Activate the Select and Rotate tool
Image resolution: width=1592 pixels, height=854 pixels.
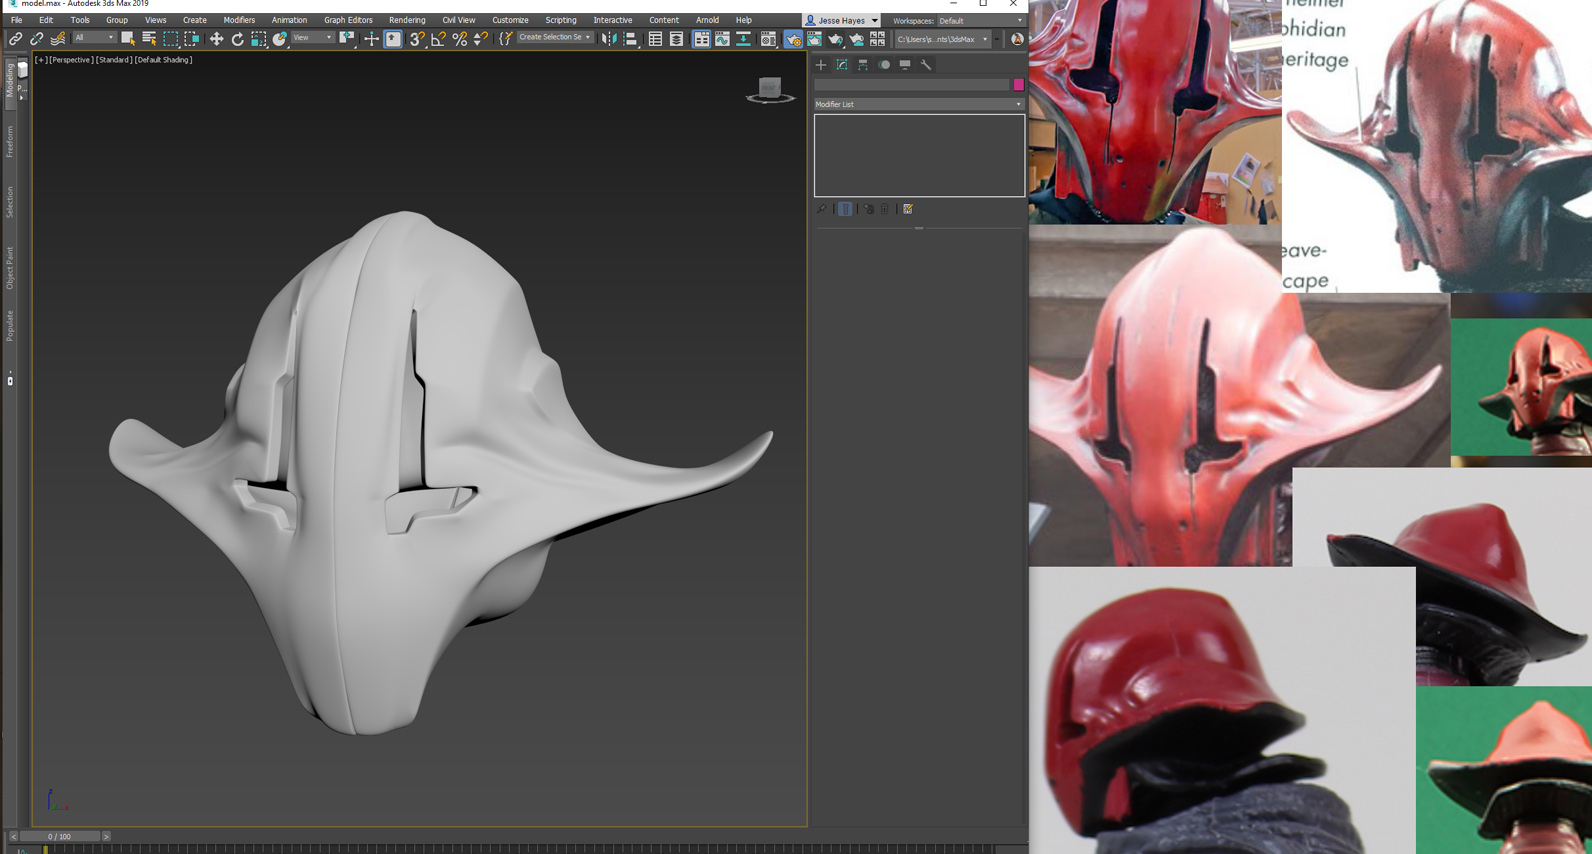pyautogui.click(x=237, y=39)
